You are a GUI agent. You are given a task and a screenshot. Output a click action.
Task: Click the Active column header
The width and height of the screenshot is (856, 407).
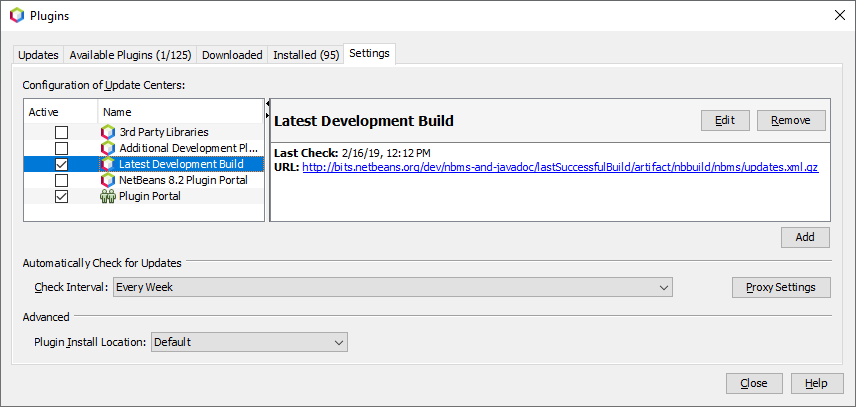61,112
